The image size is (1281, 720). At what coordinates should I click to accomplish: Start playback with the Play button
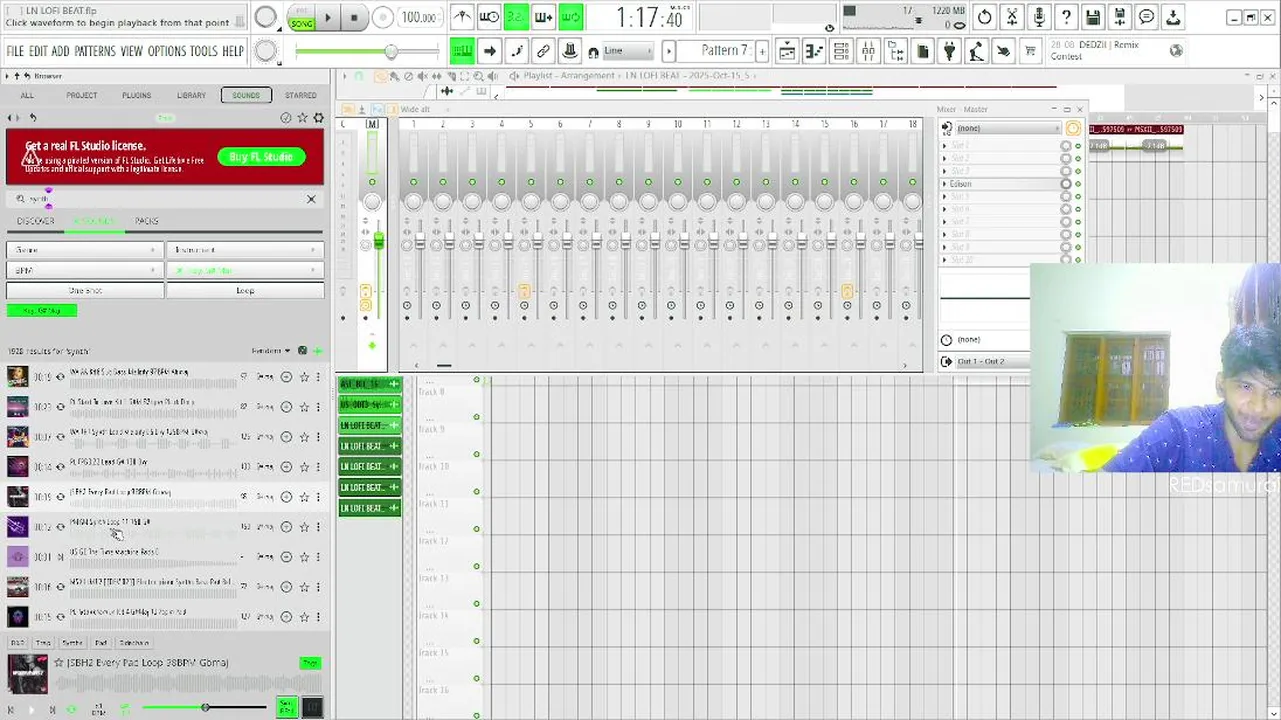[327, 17]
